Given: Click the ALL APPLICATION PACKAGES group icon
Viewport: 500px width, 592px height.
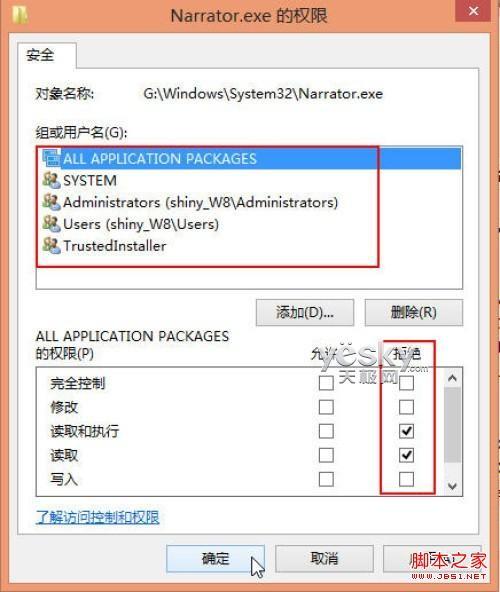Looking at the screenshot, I should pyautogui.click(x=51, y=158).
